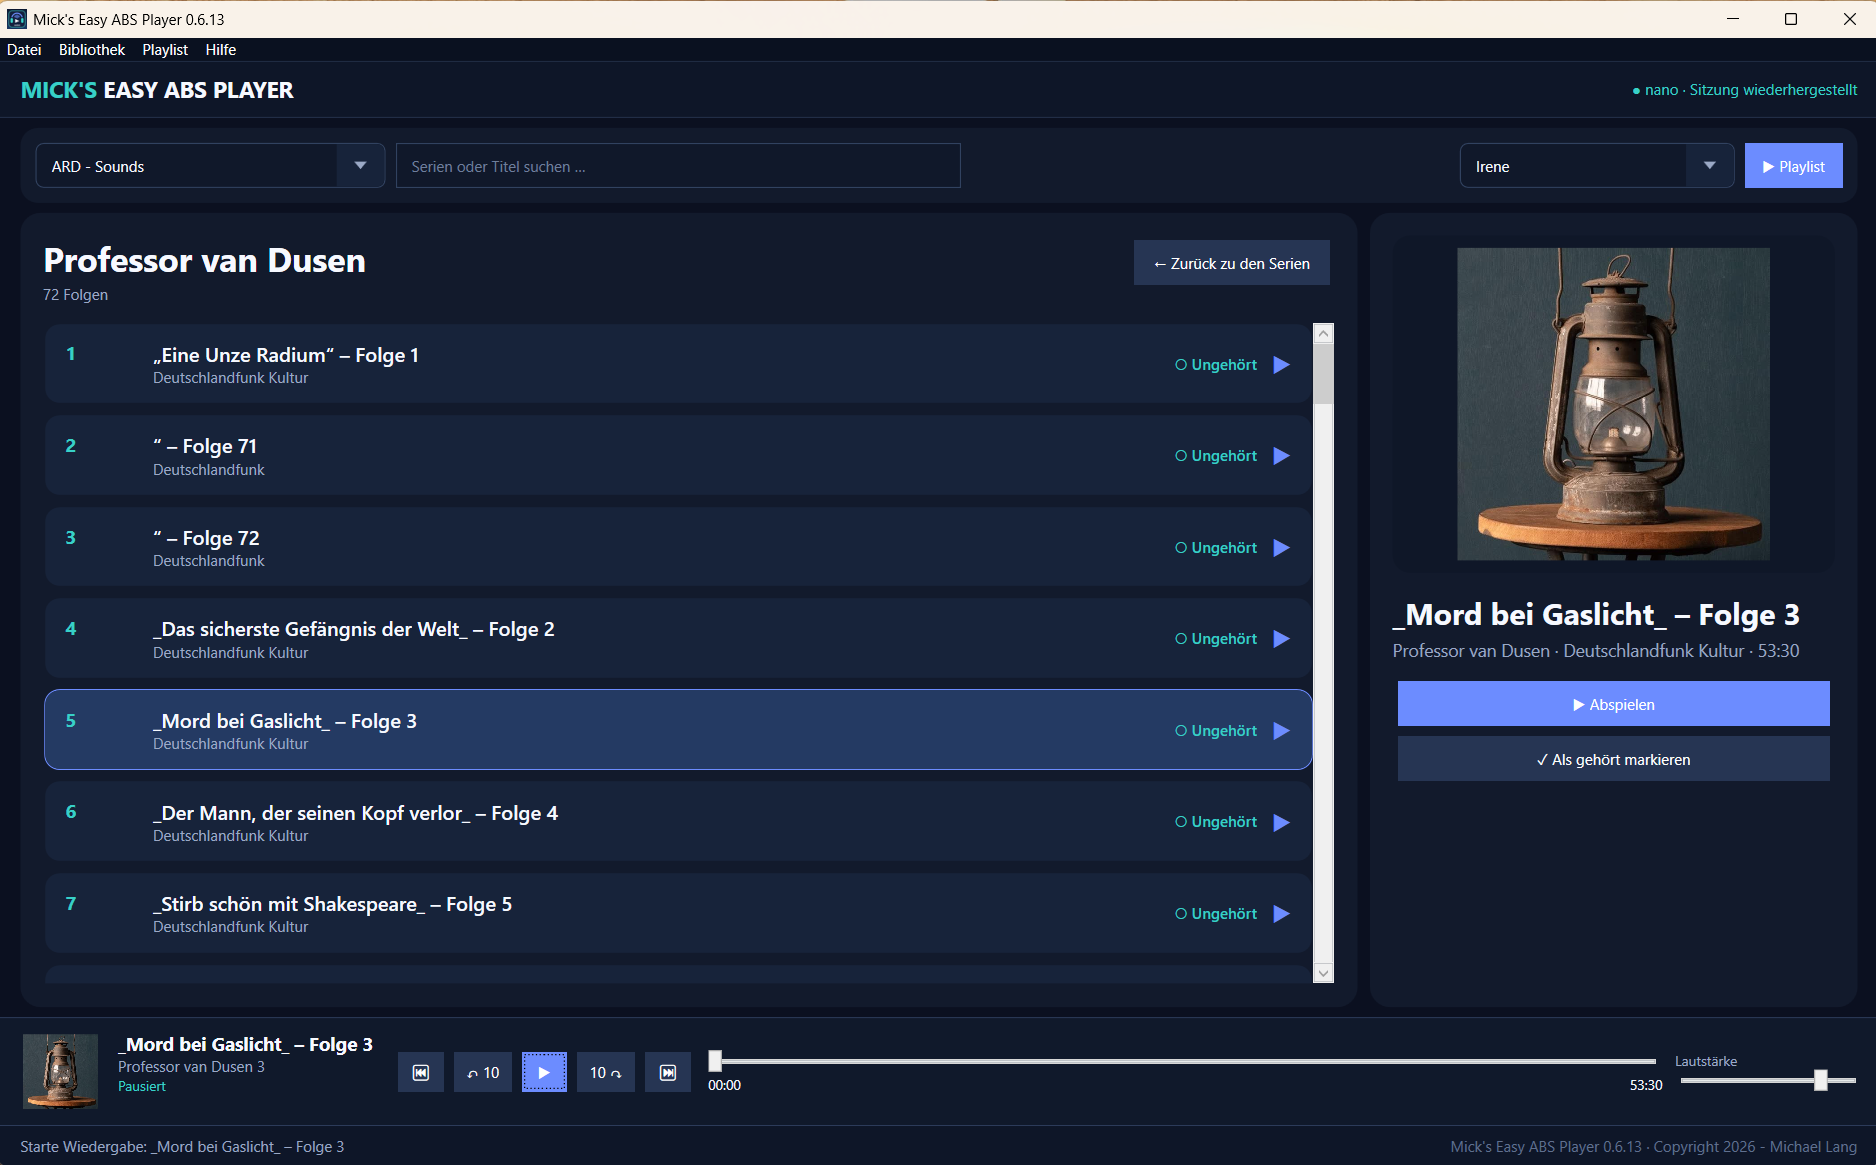Click the episode list scrollbar down arrow
This screenshot has height=1165, width=1876.
[1323, 973]
